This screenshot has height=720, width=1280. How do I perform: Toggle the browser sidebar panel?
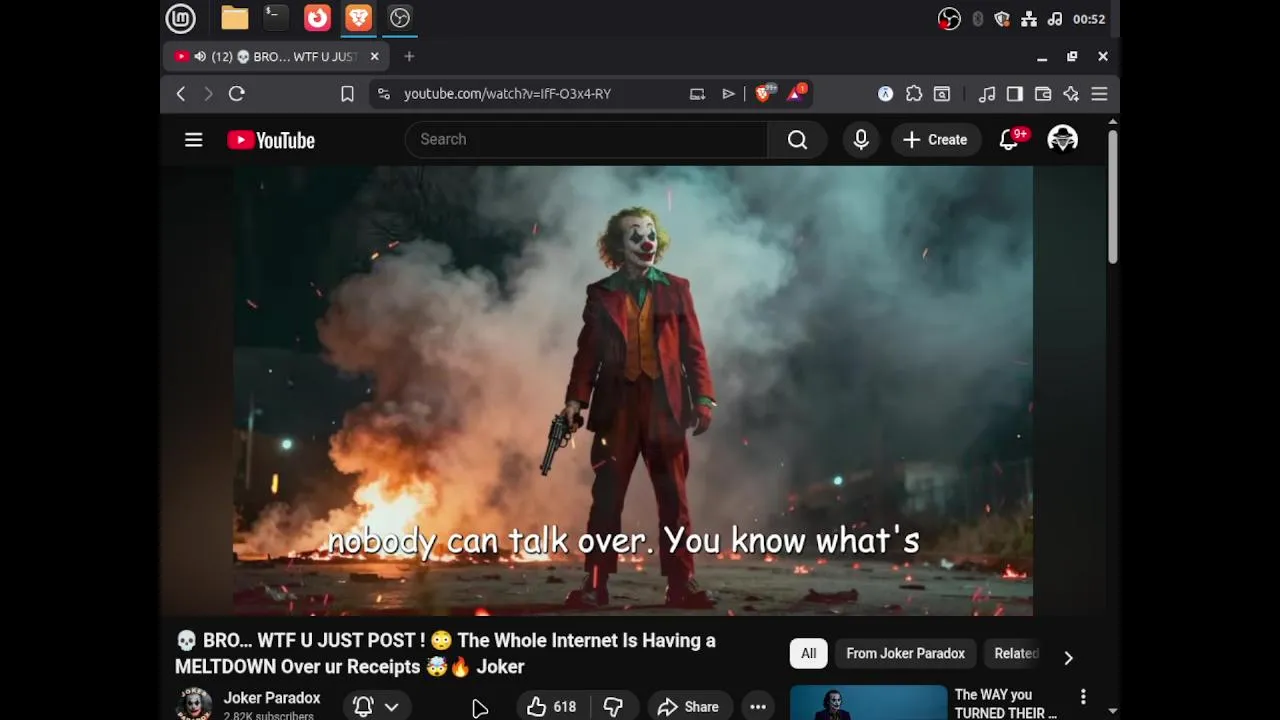1014,94
